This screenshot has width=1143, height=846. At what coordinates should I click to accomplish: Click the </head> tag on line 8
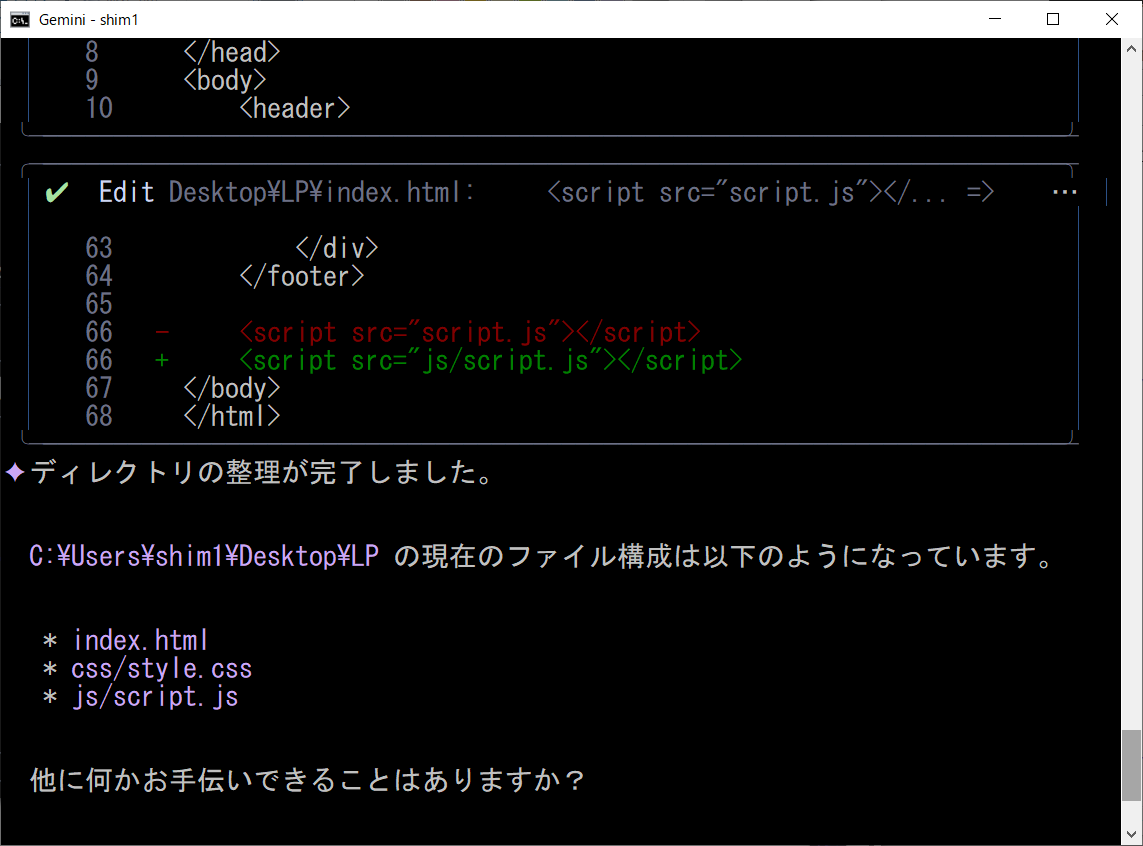click(232, 52)
